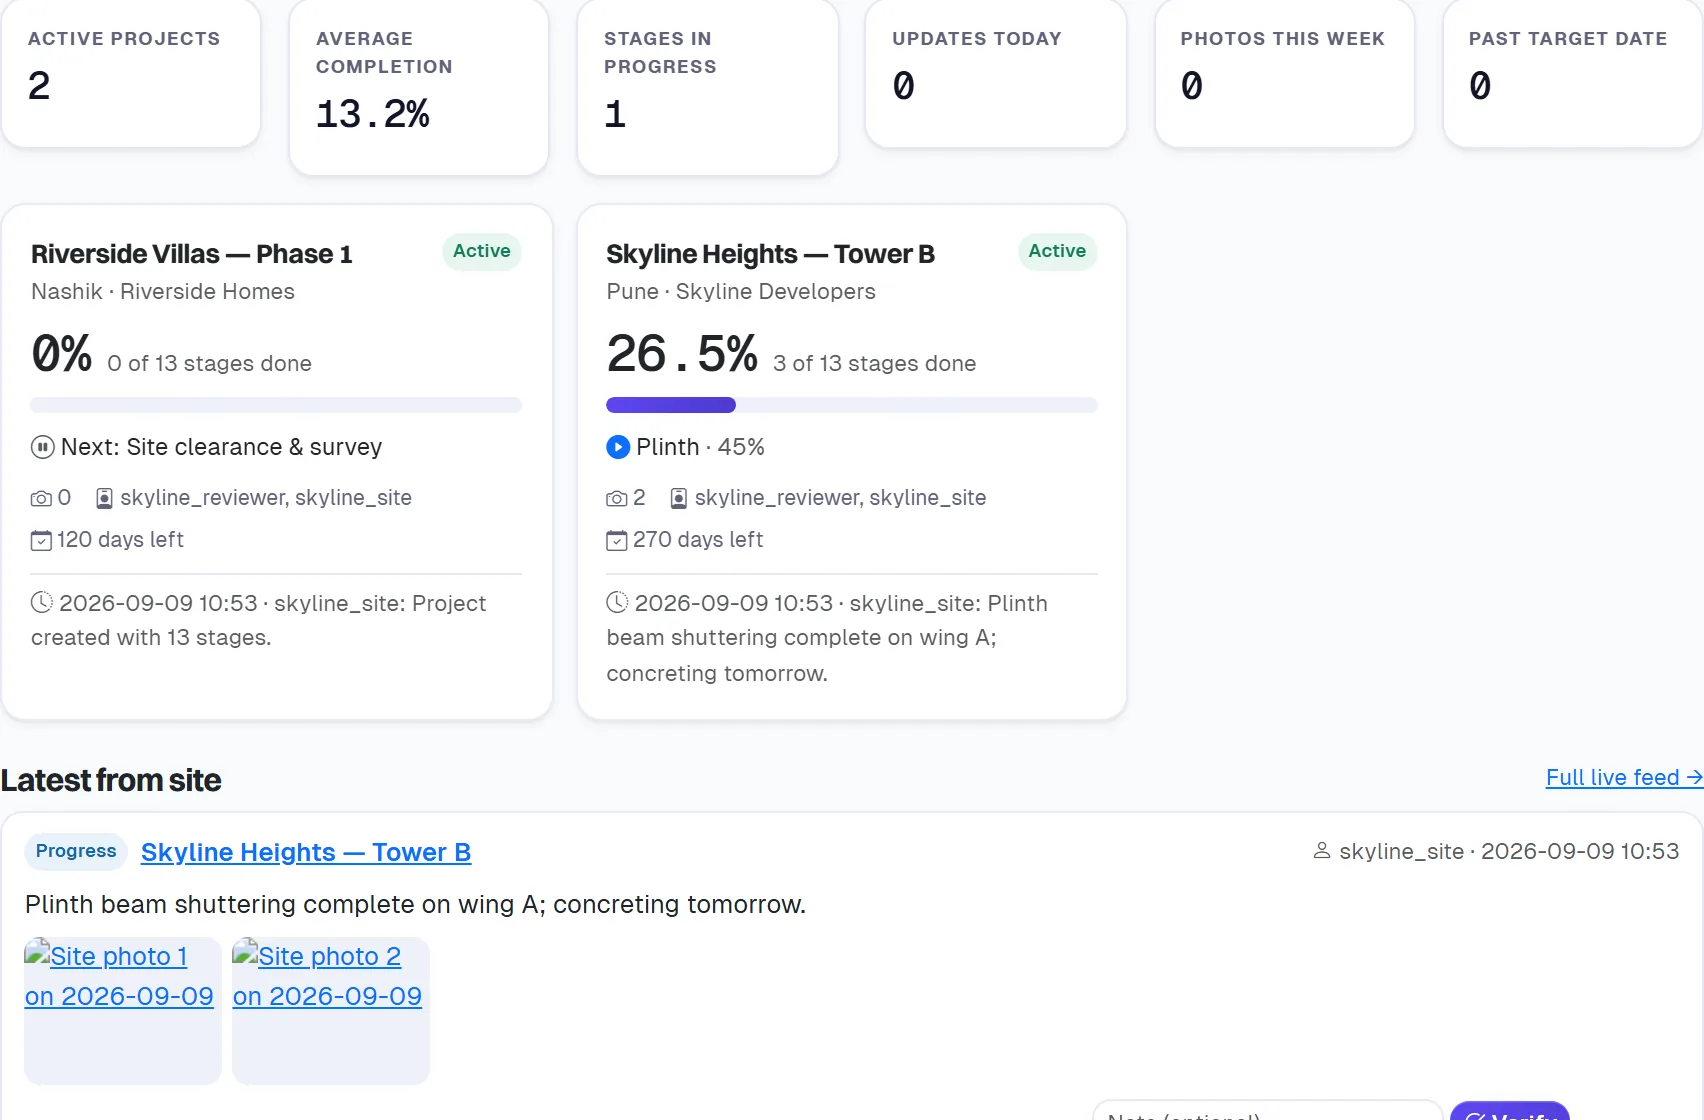
Task: Click the camera icon on Riverside Villas card
Action: pyautogui.click(x=41, y=498)
